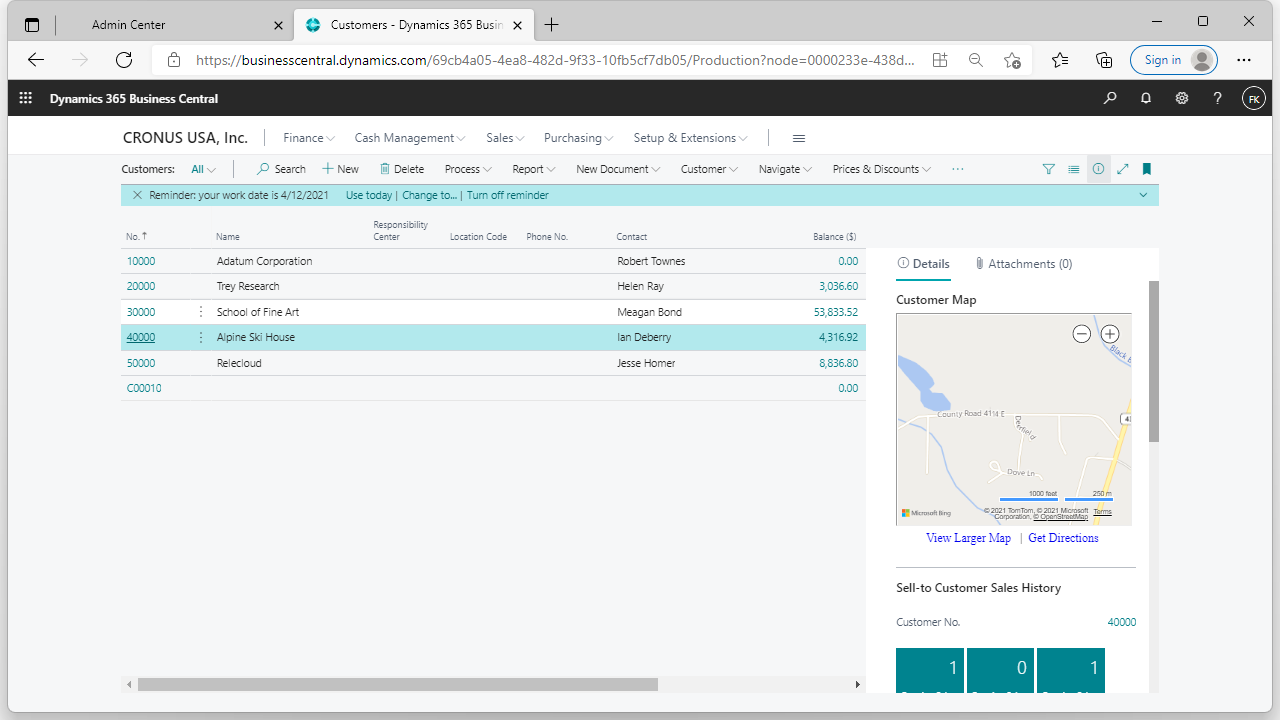
Task: Open View Larger Map link
Action: coord(968,538)
